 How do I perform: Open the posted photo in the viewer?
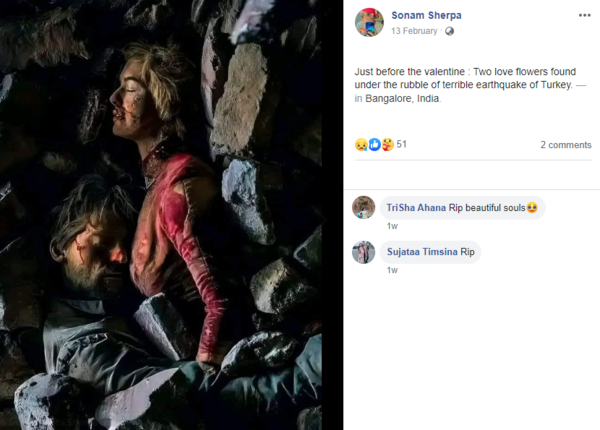click(x=170, y=215)
